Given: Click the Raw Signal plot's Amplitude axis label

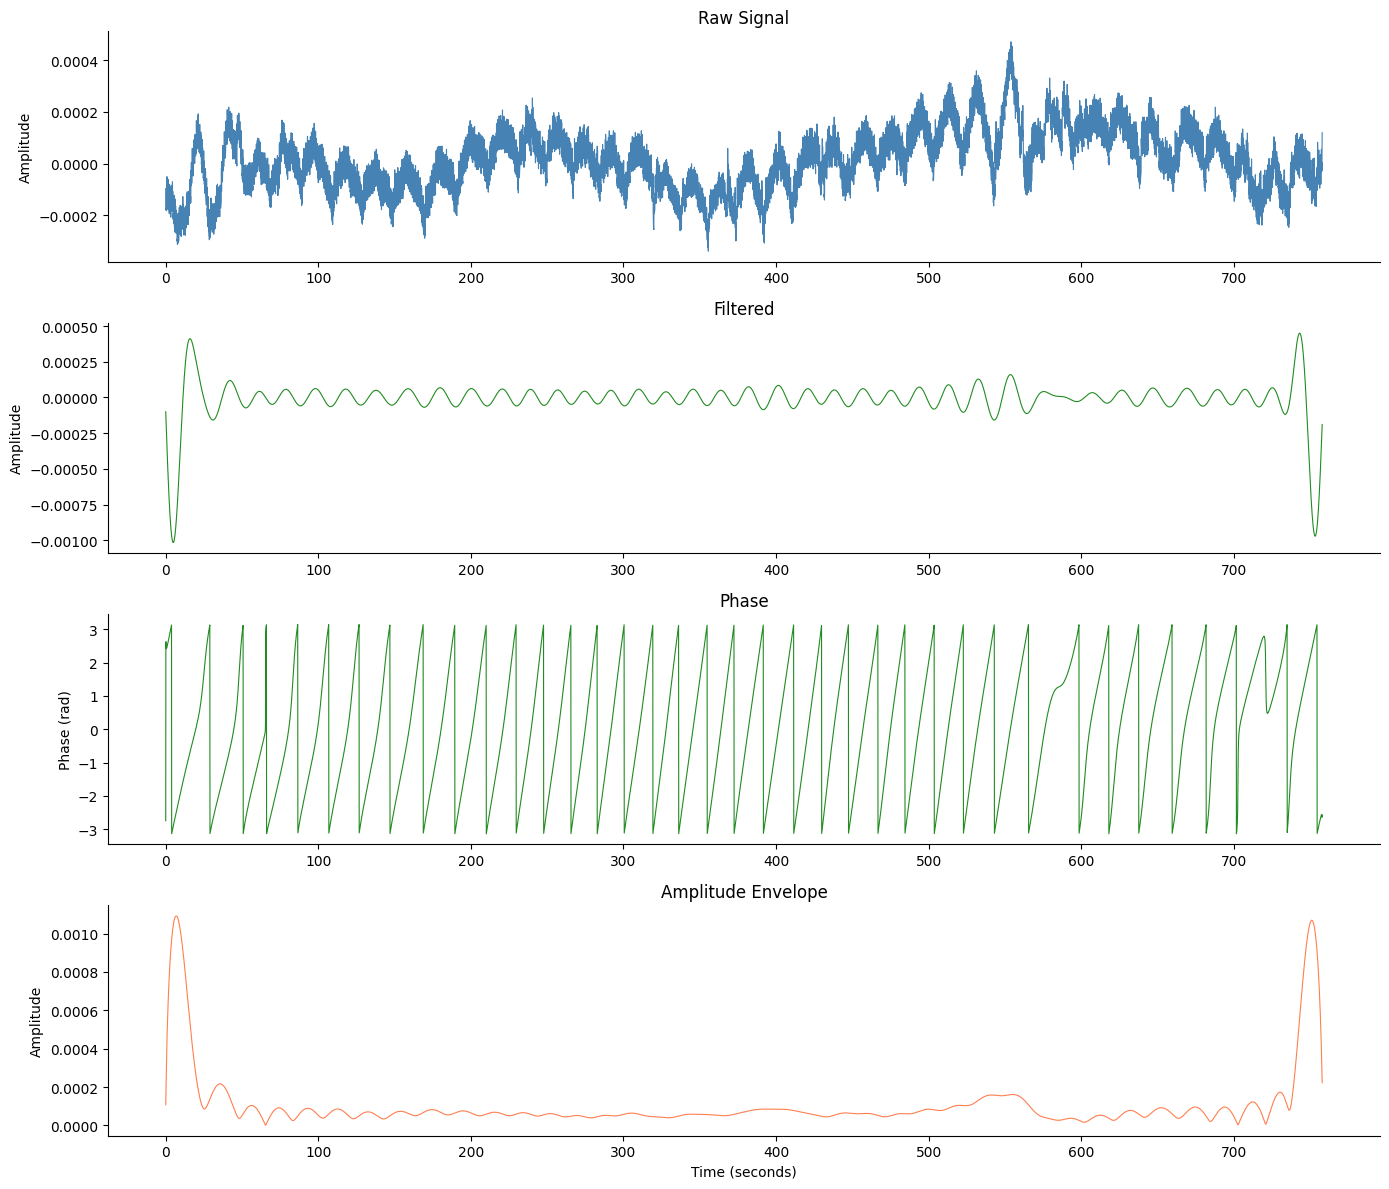Looking at the screenshot, I should (25, 148).
